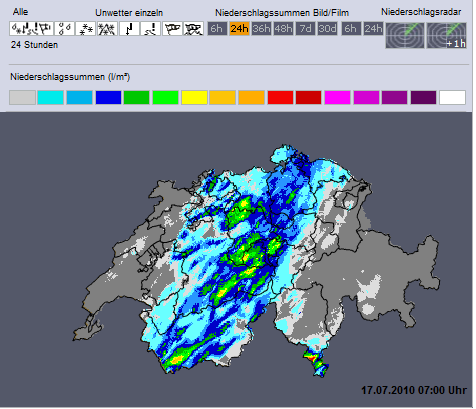Play the 24h precipitation film
This screenshot has width=476, height=409.
coord(373,29)
